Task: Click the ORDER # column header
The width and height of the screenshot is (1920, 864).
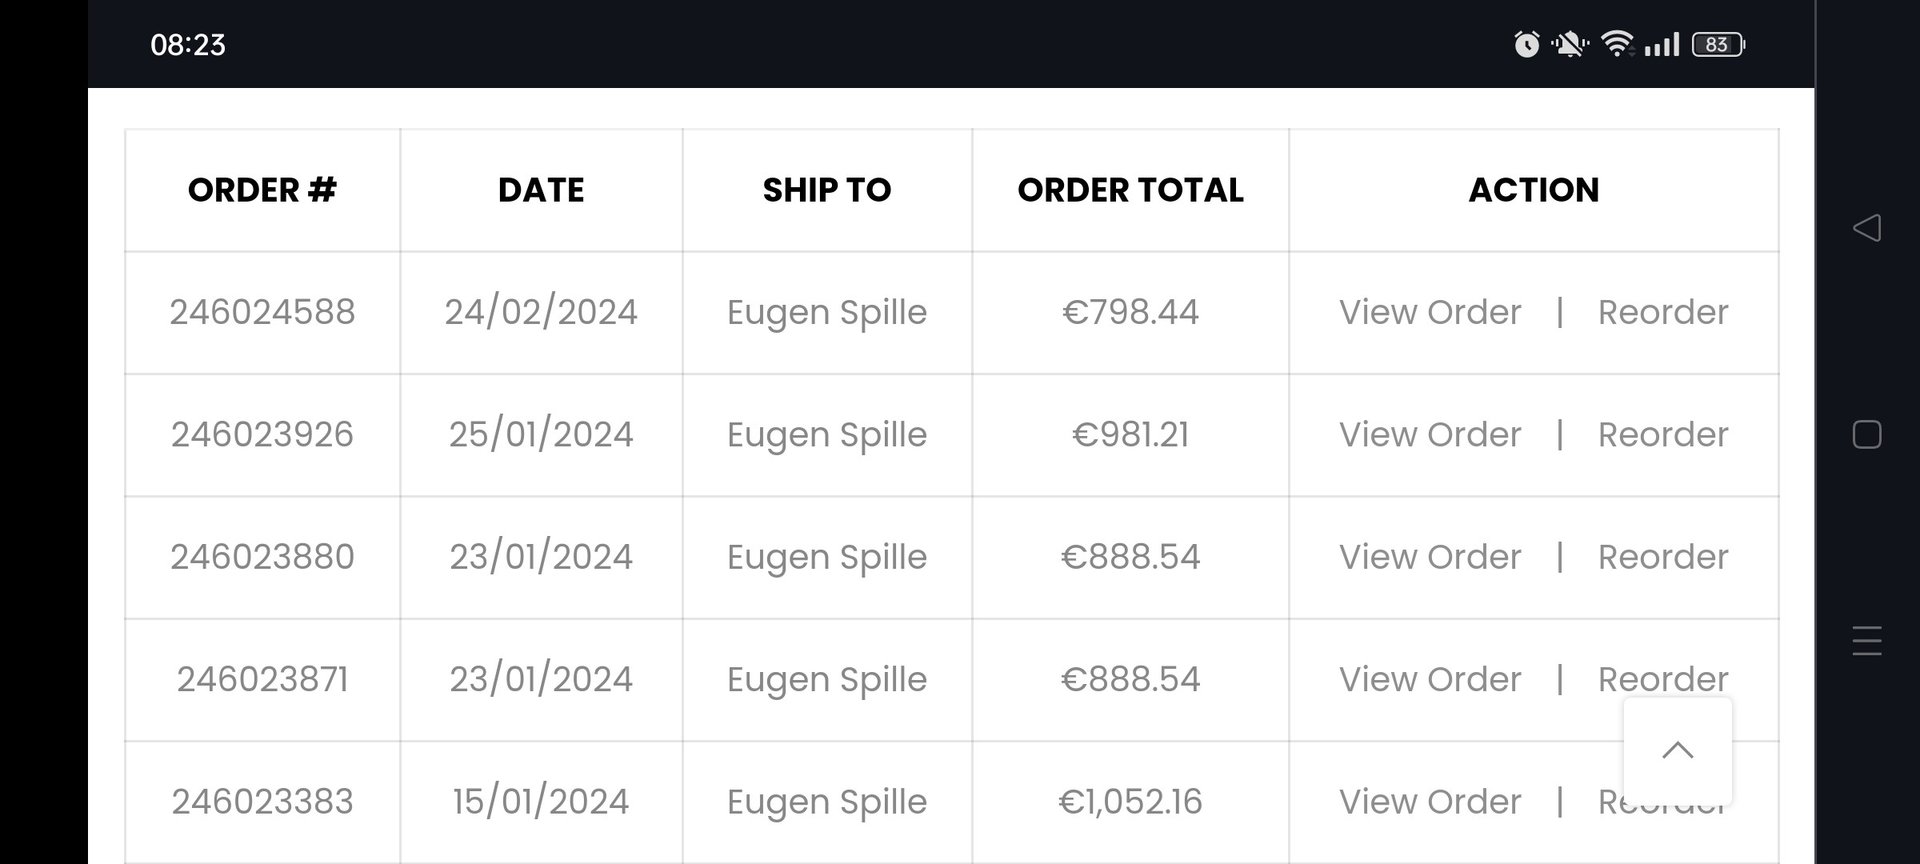Action: 262,190
